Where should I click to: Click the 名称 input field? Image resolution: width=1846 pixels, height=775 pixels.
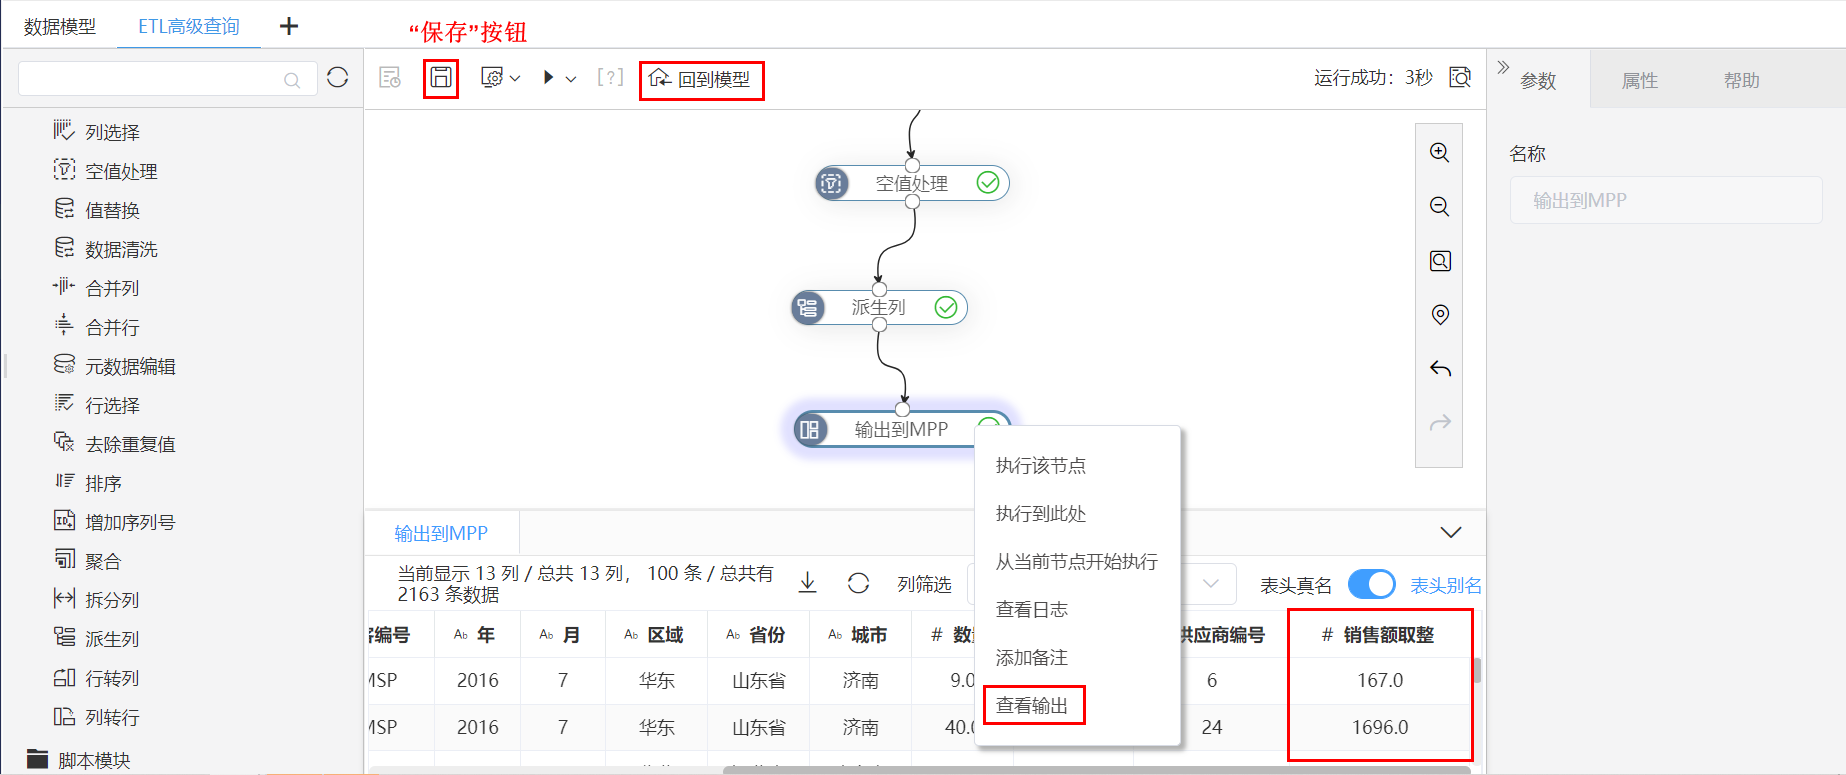(x=1666, y=200)
